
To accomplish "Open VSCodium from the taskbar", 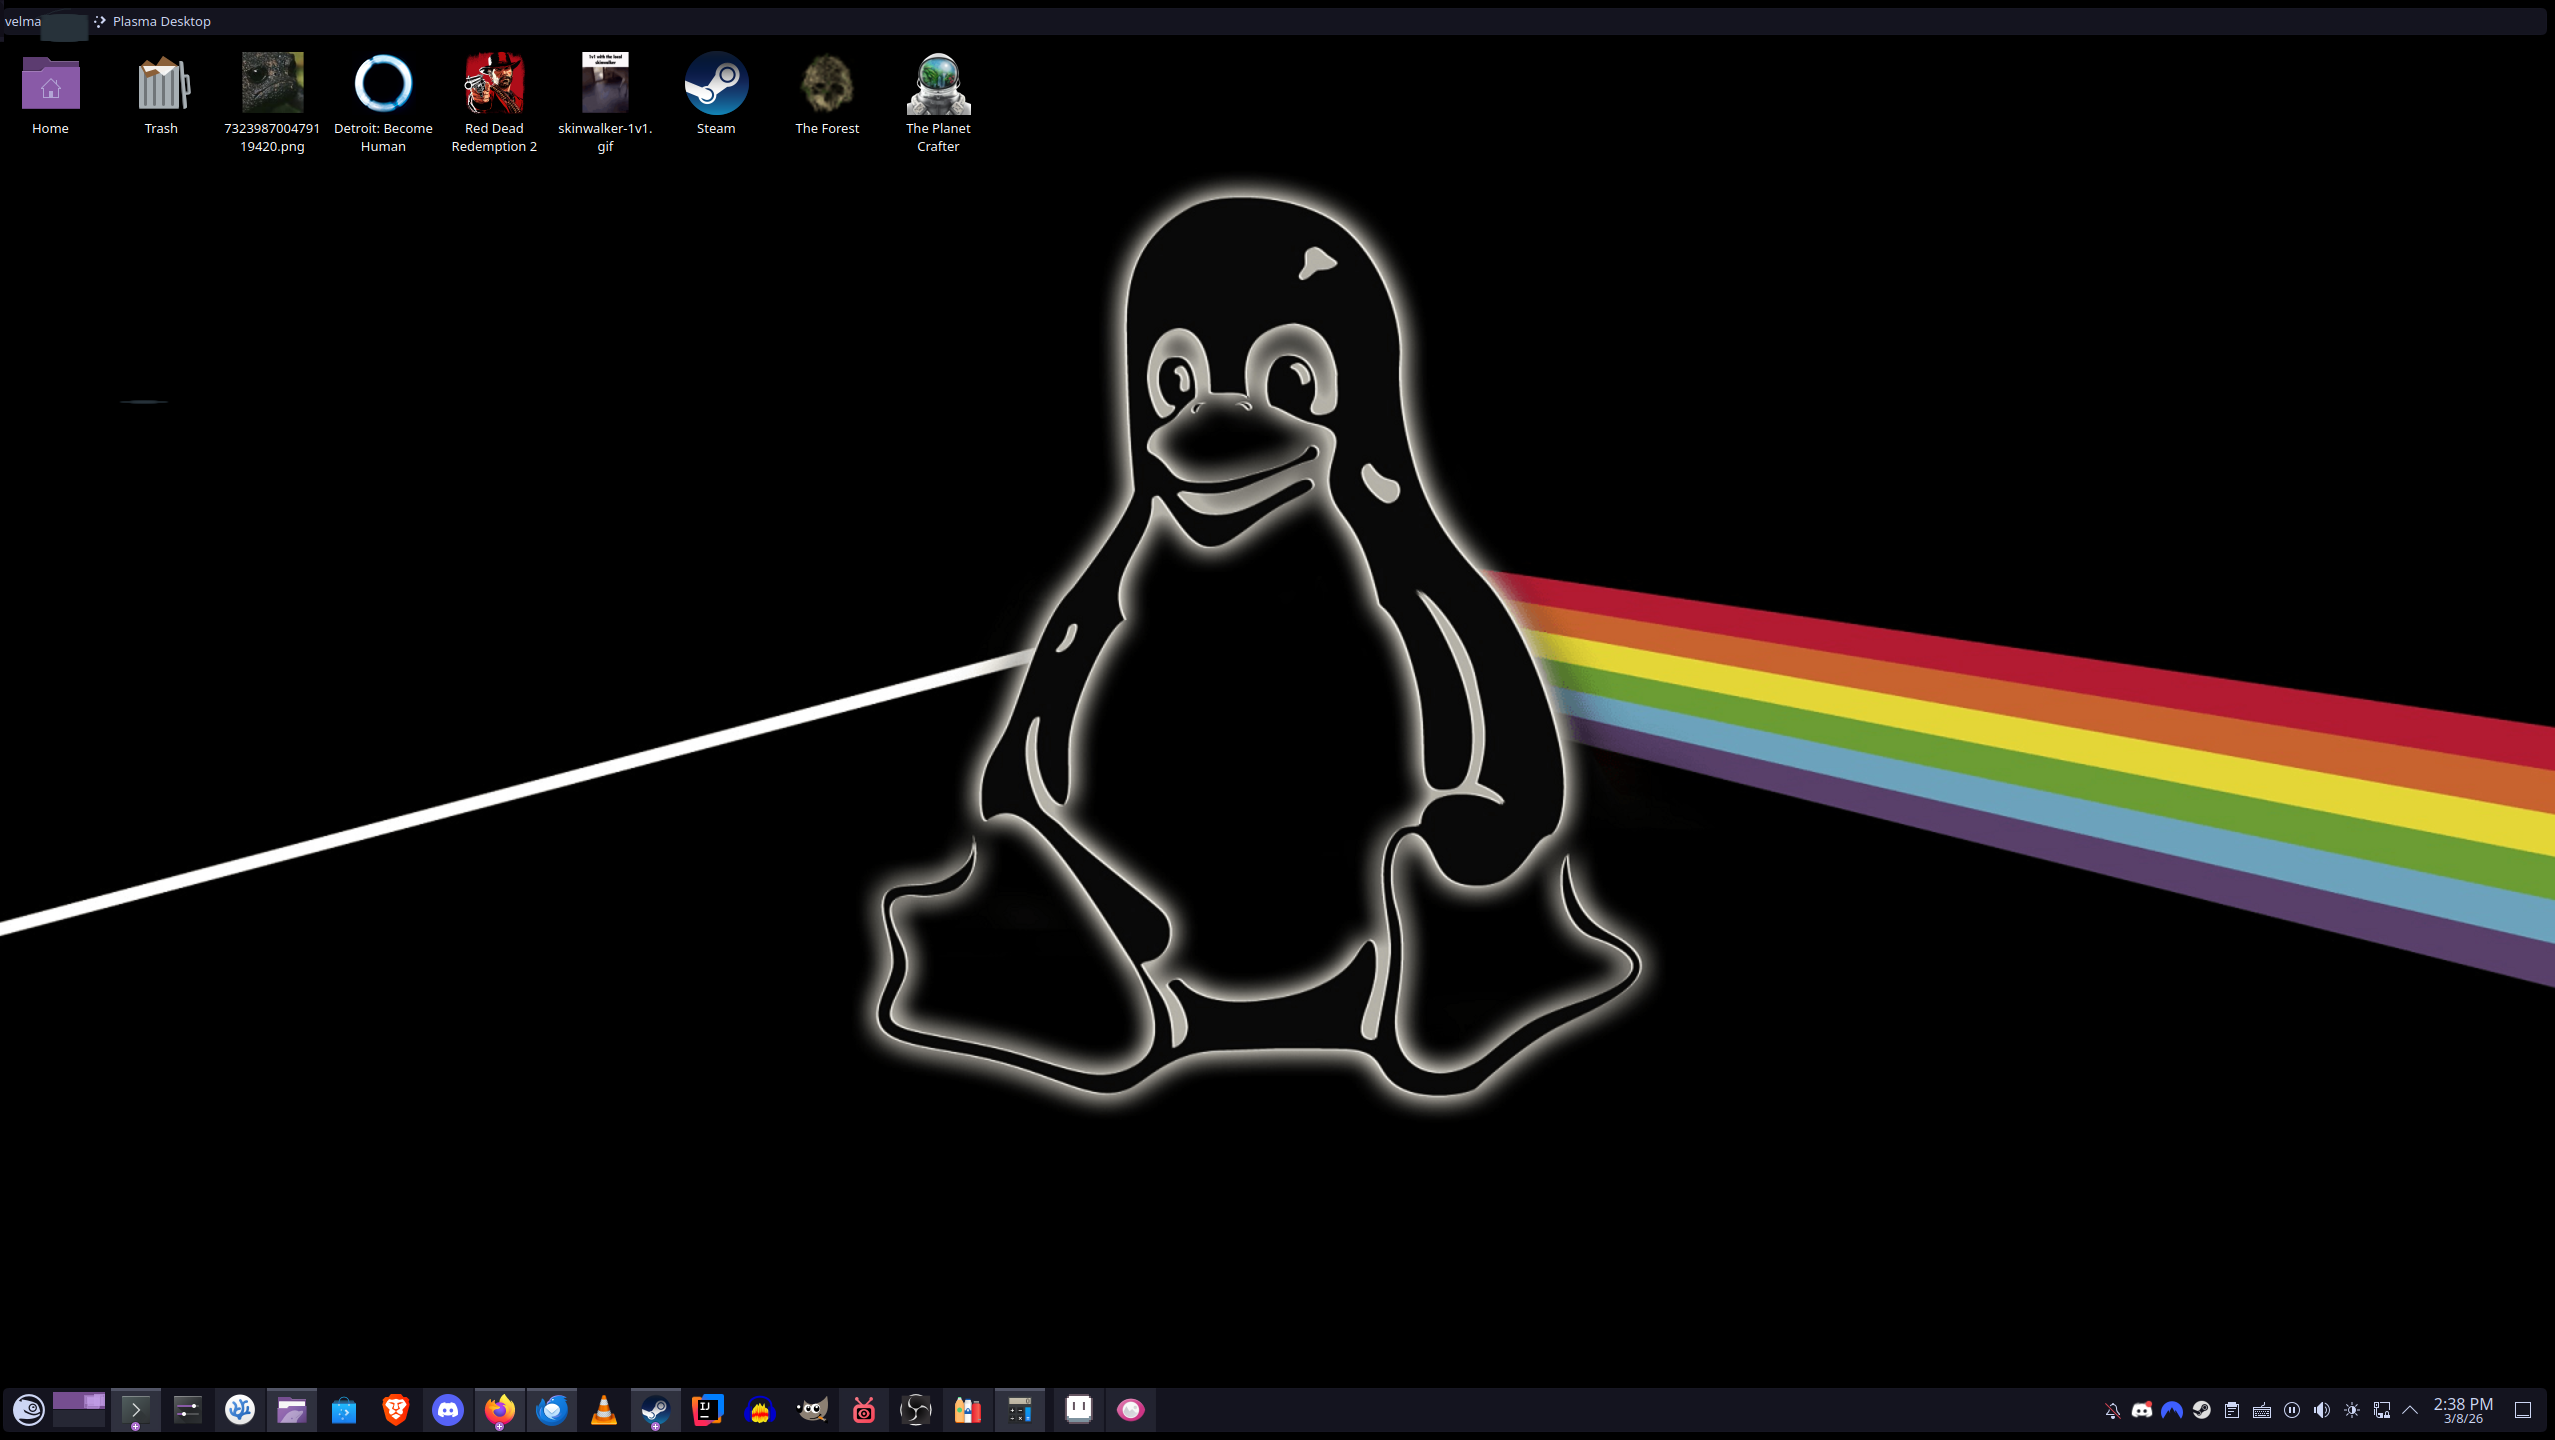I will point(240,1410).
